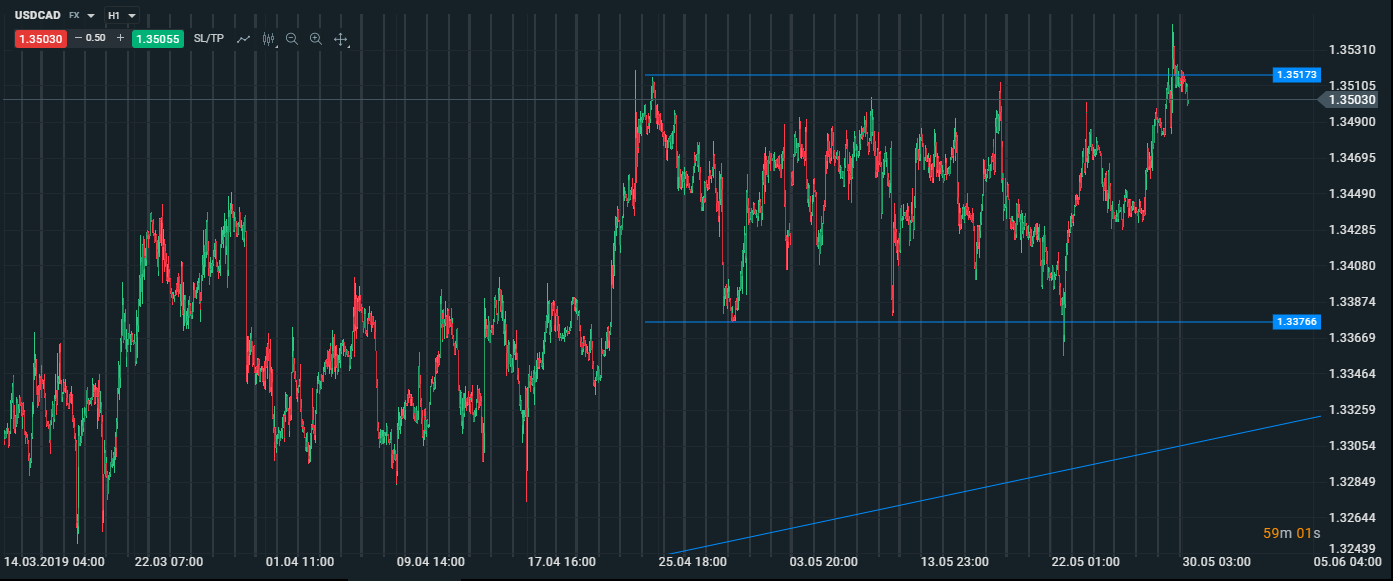Image resolution: width=1393 pixels, height=581 pixels.
Task: Expand the USDCAD FX symbol dropdown arrow
Action: (x=91, y=16)
